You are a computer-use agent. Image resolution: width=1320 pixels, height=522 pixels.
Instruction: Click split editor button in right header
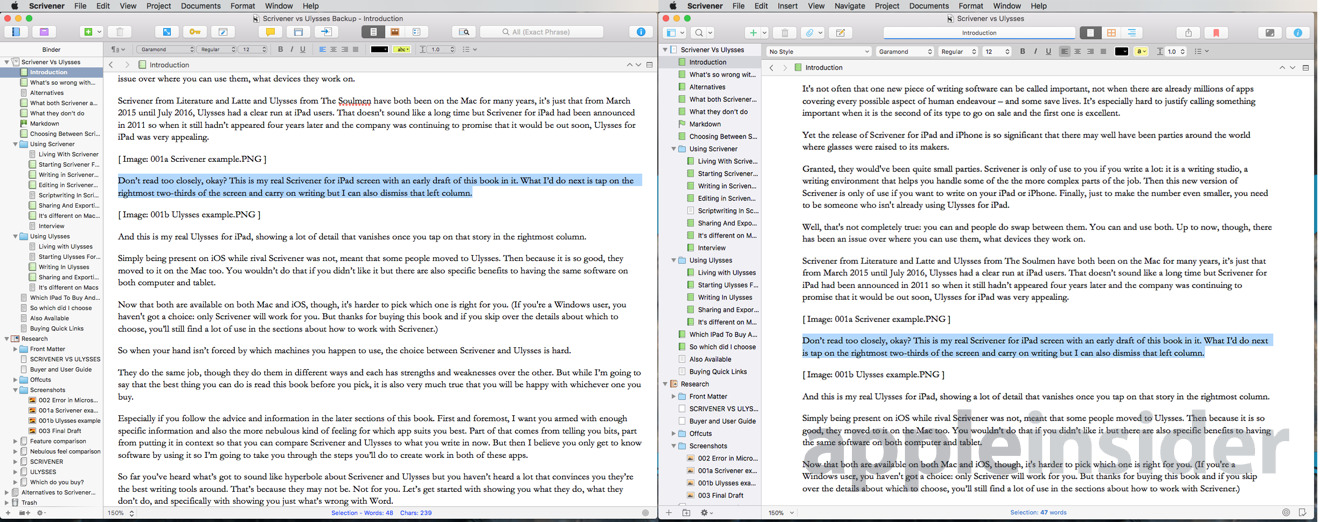1305,67
